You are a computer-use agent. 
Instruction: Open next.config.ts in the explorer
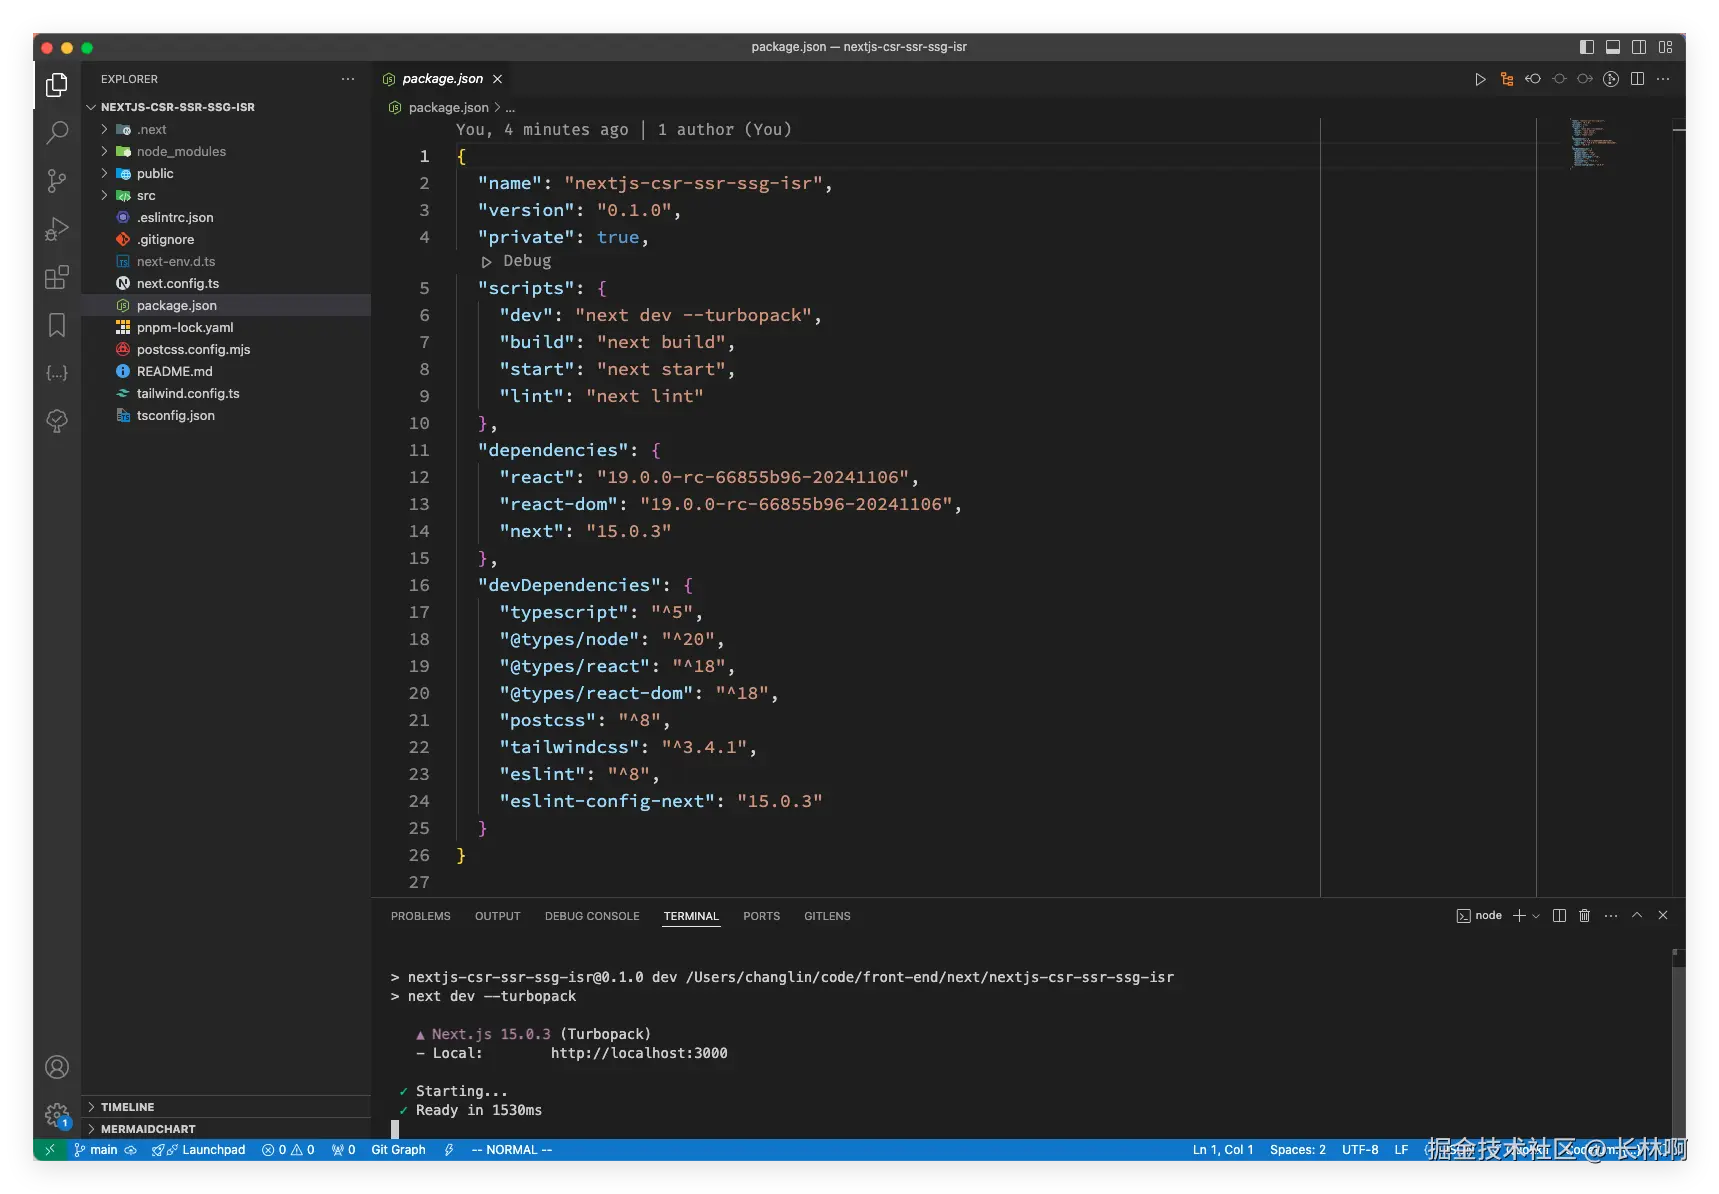point(177,284)
